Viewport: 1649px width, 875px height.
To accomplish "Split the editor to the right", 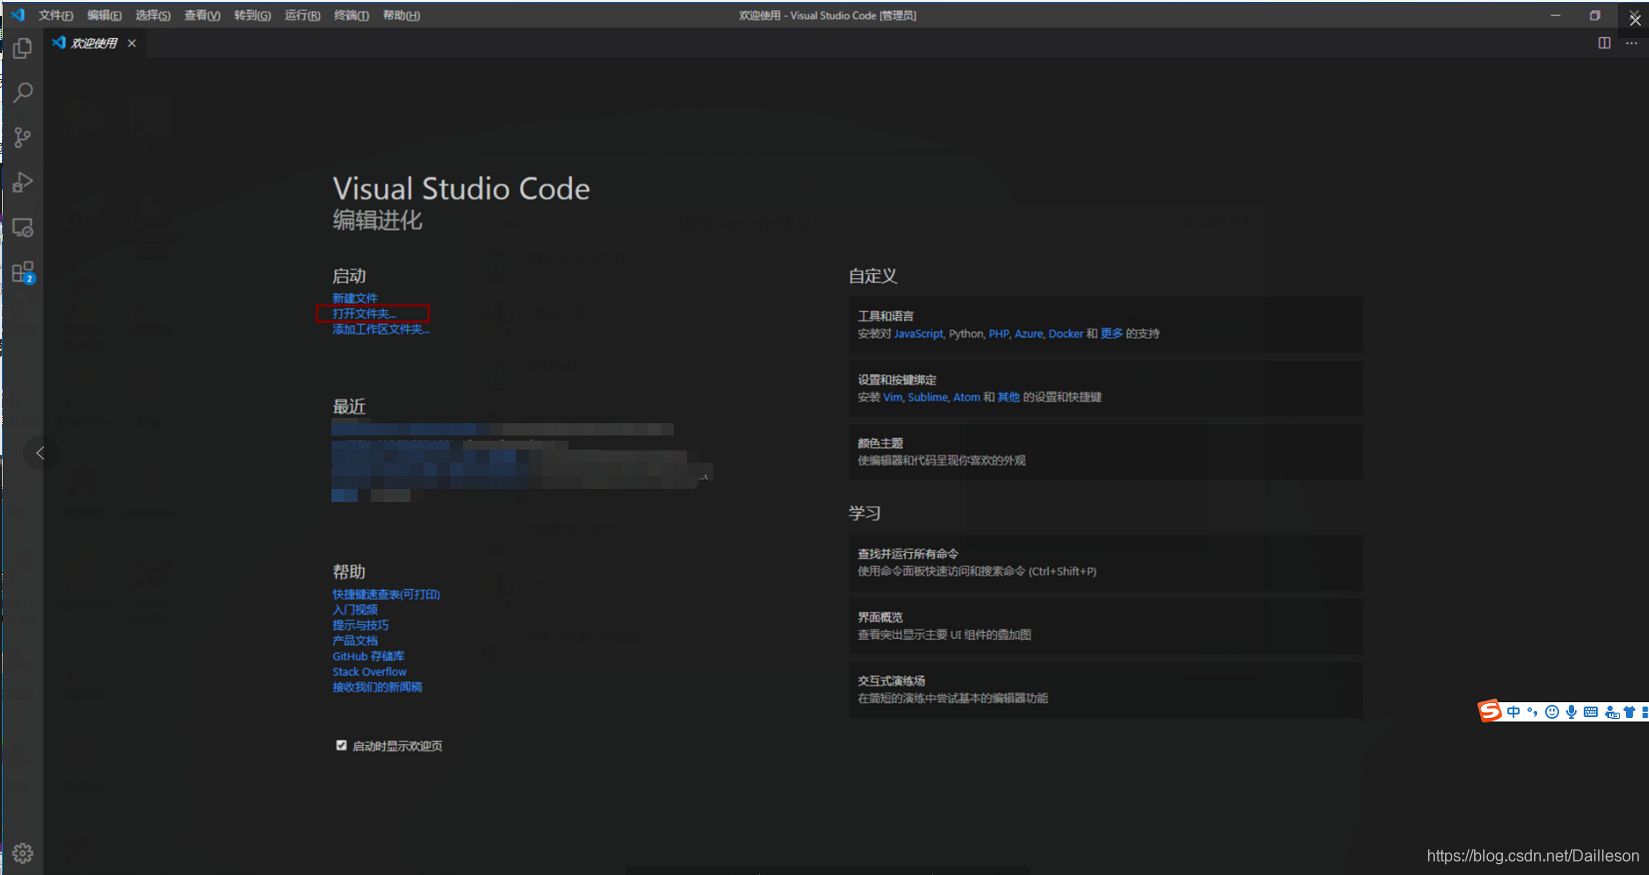I will 1604,43.
